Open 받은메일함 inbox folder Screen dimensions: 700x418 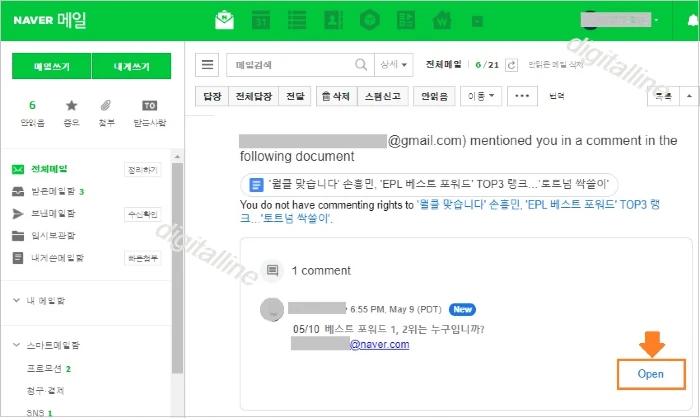53,191
